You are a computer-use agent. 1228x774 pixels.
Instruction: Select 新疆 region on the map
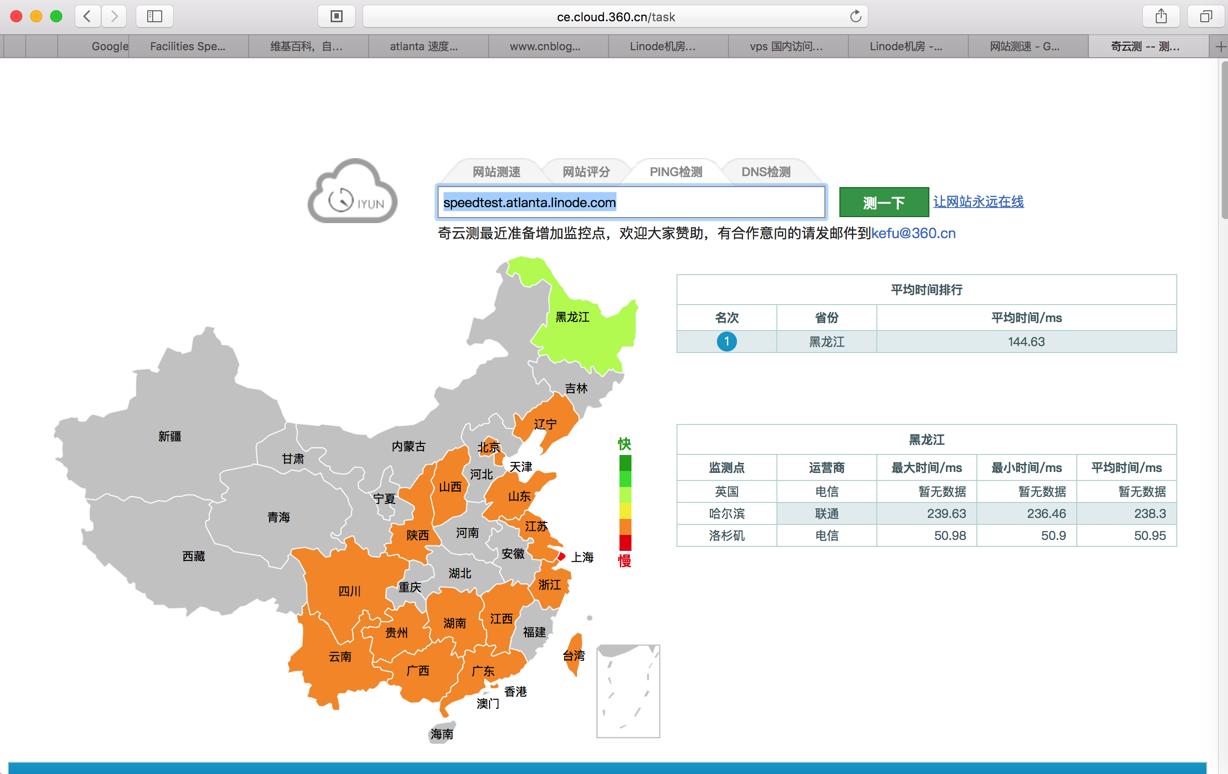(170, 436)
